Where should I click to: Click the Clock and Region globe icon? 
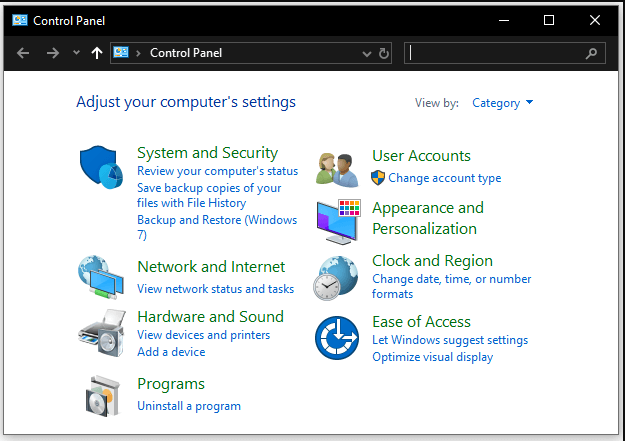[x=337, y=276]
